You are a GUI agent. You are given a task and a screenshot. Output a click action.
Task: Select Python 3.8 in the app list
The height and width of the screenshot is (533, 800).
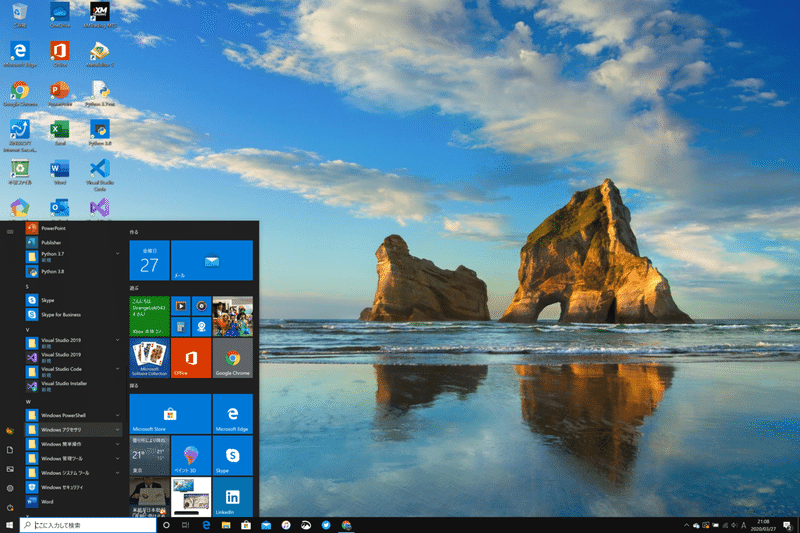[74, 271]
